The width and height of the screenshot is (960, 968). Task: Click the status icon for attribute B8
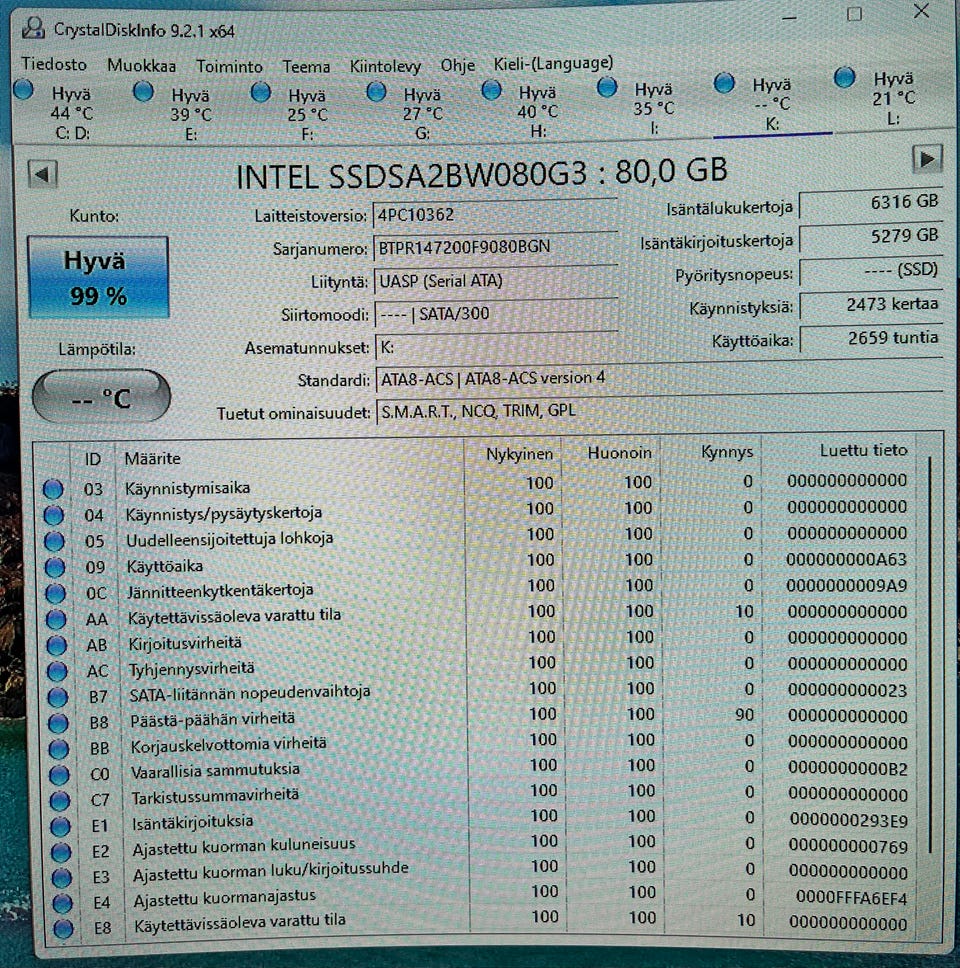click(x=59, y=722)
